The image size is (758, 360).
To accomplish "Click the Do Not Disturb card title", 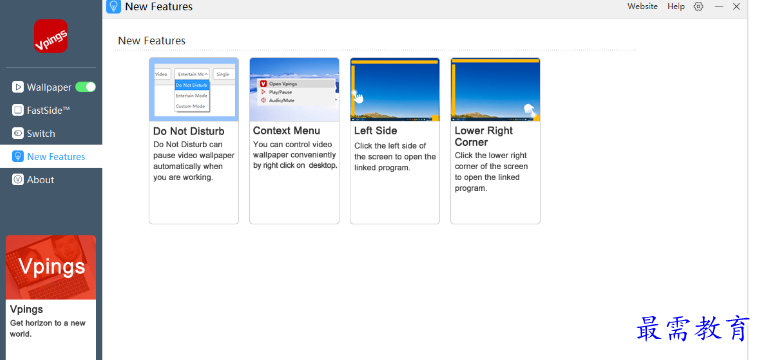I will [189, 131].
